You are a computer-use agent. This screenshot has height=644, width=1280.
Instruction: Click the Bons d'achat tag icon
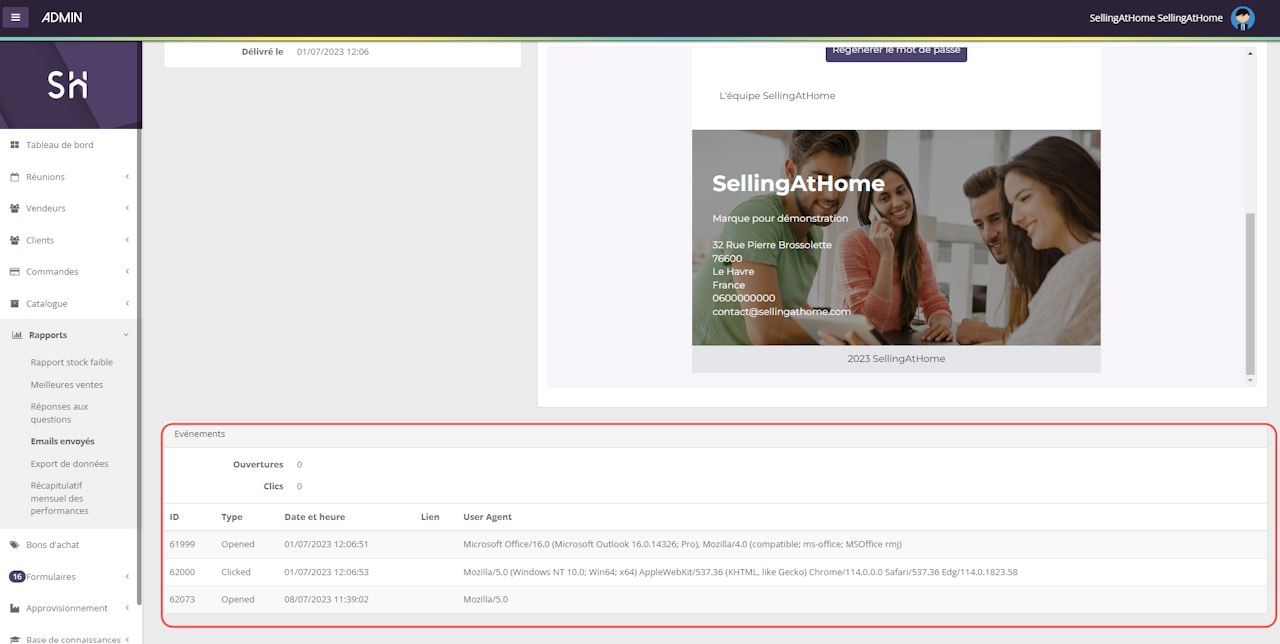[15, 545]
